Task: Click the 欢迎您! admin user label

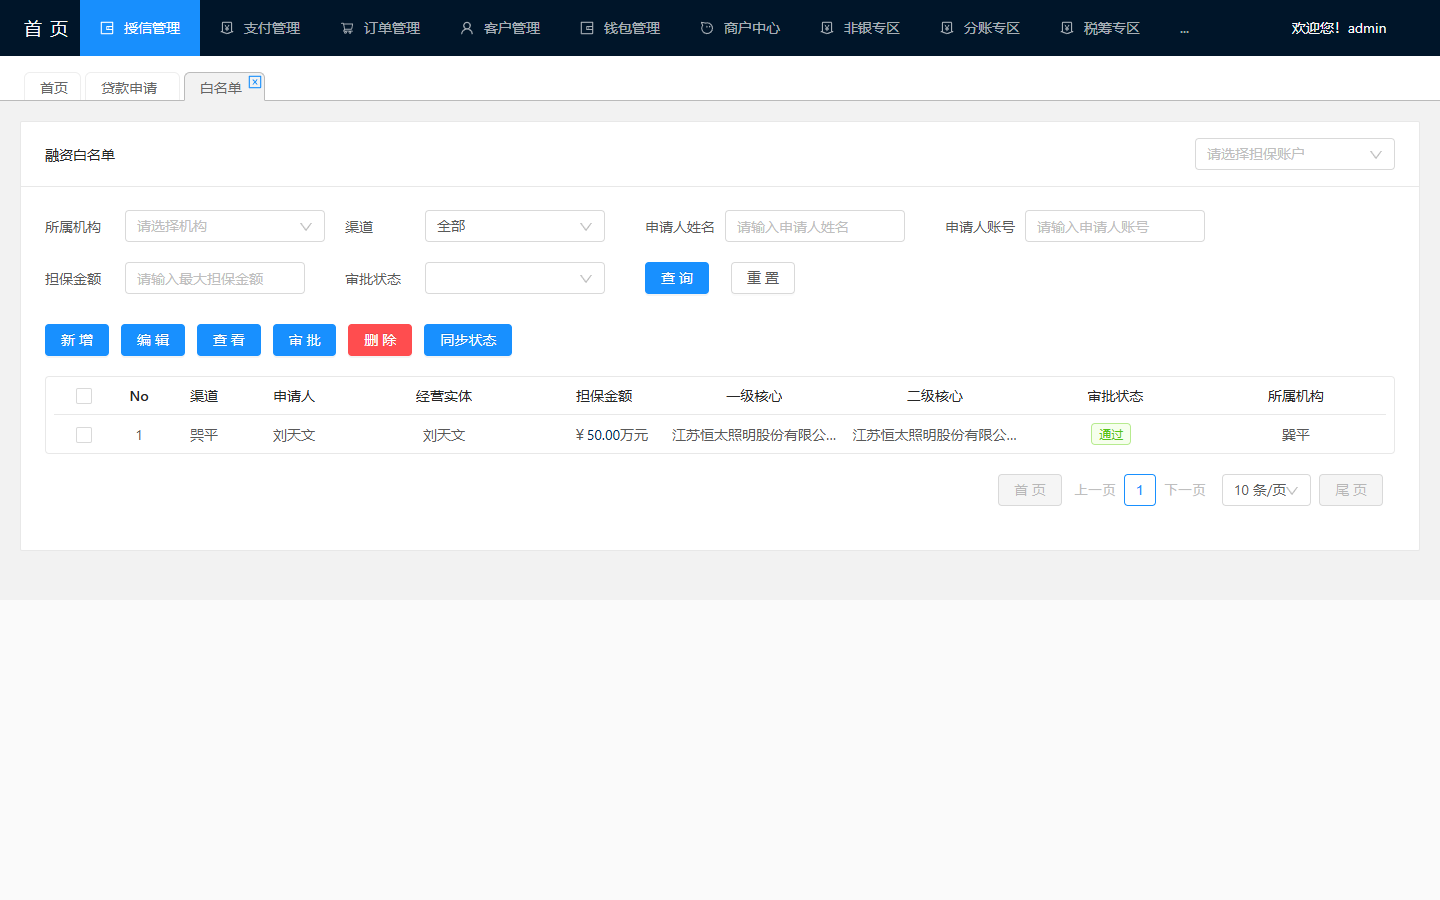Action: (x=1338, y=28)
